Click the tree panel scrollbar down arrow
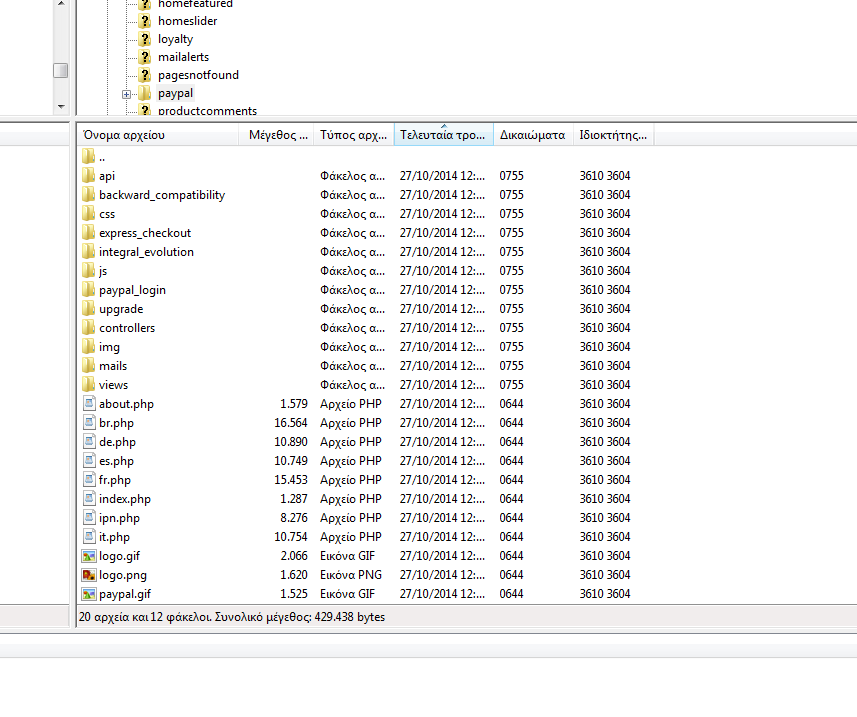 61,107
